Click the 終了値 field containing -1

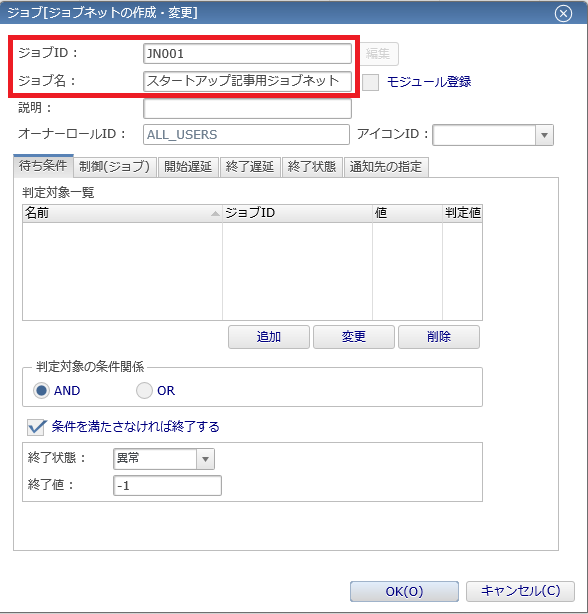[168, 486]
